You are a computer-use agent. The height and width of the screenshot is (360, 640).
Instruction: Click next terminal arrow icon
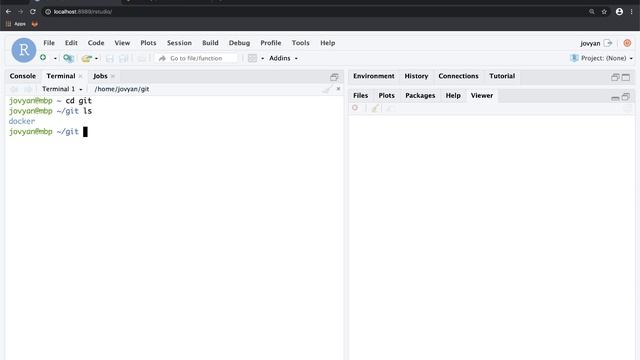(x=28, y=89)
